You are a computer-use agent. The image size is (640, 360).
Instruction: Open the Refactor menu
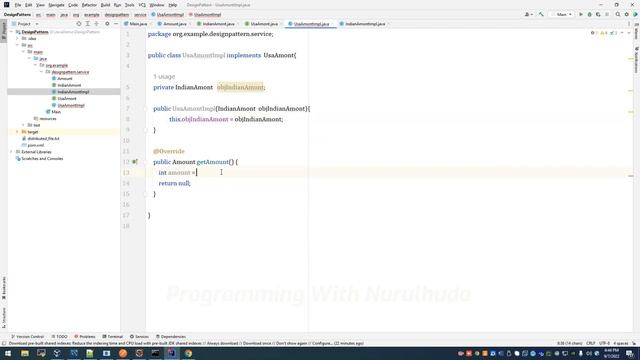tap(89, 5)
